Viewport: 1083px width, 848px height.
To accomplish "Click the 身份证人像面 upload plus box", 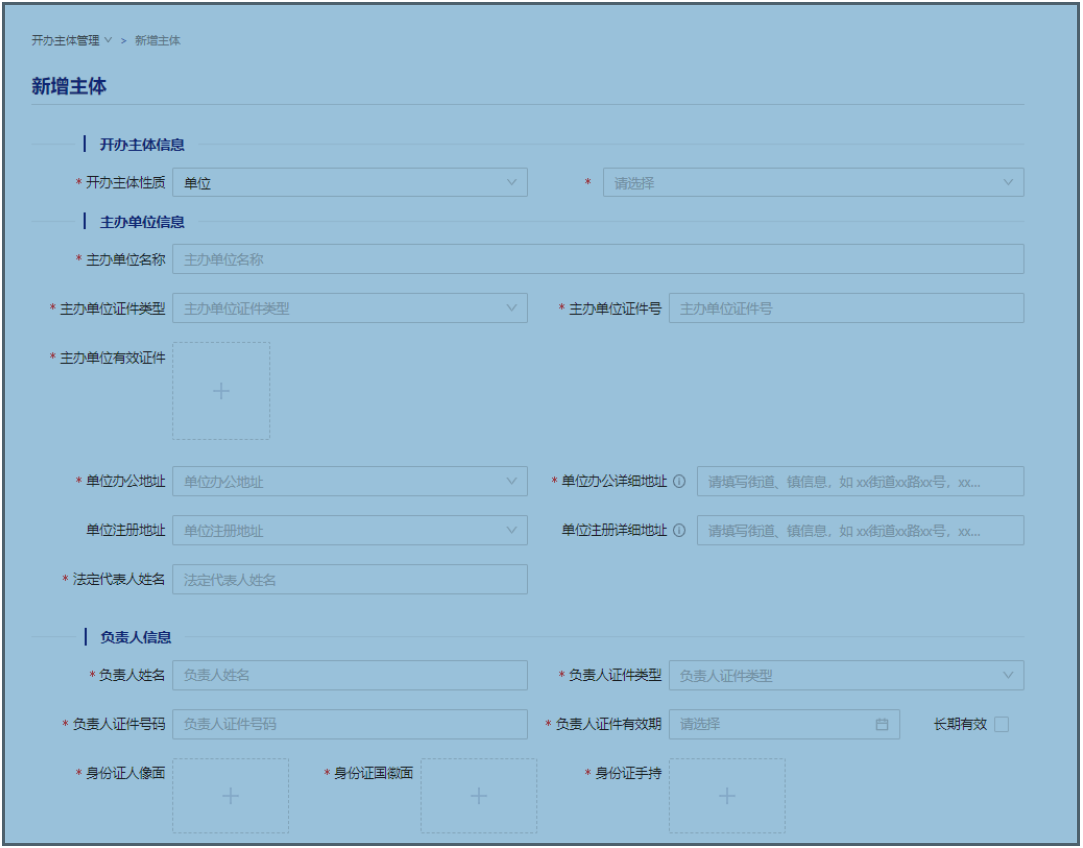I will [x=230, y=796].
